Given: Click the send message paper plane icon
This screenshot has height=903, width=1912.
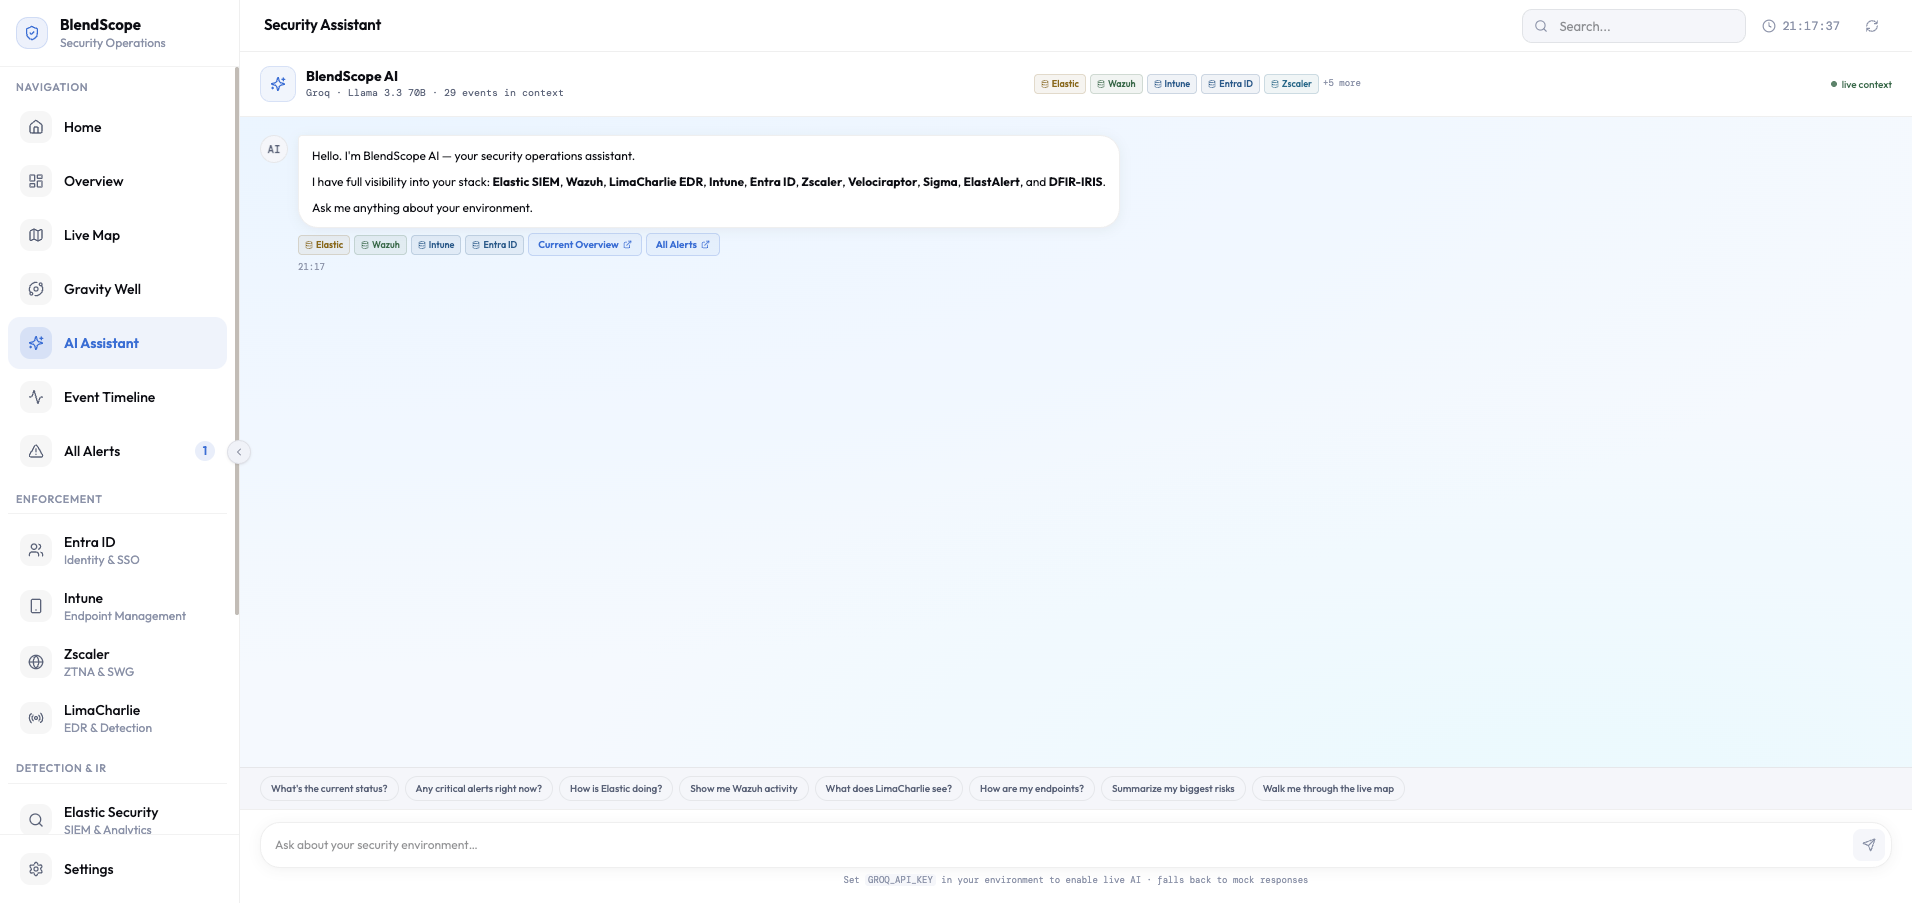Looking at the screenshot, I should coord(1869,845).
